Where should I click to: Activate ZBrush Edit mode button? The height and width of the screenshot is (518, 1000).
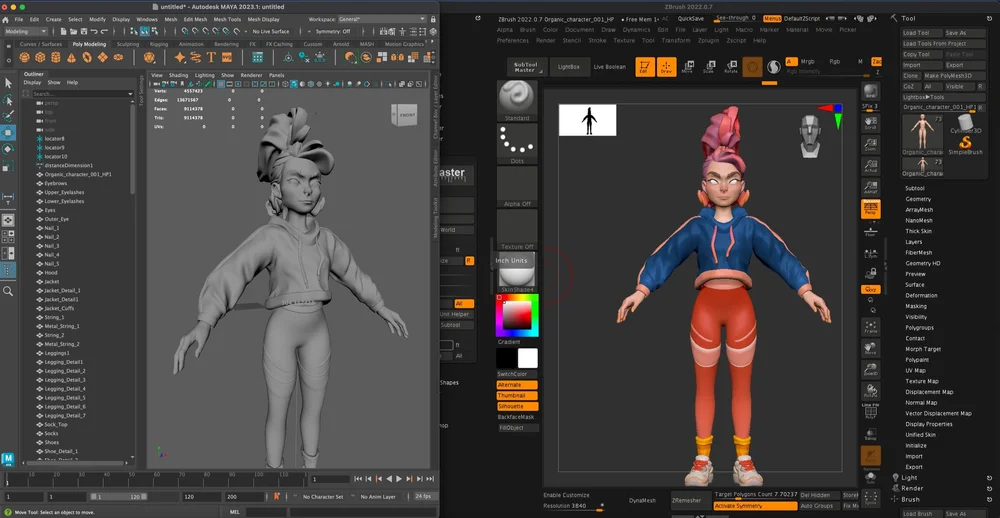point(645,66)
